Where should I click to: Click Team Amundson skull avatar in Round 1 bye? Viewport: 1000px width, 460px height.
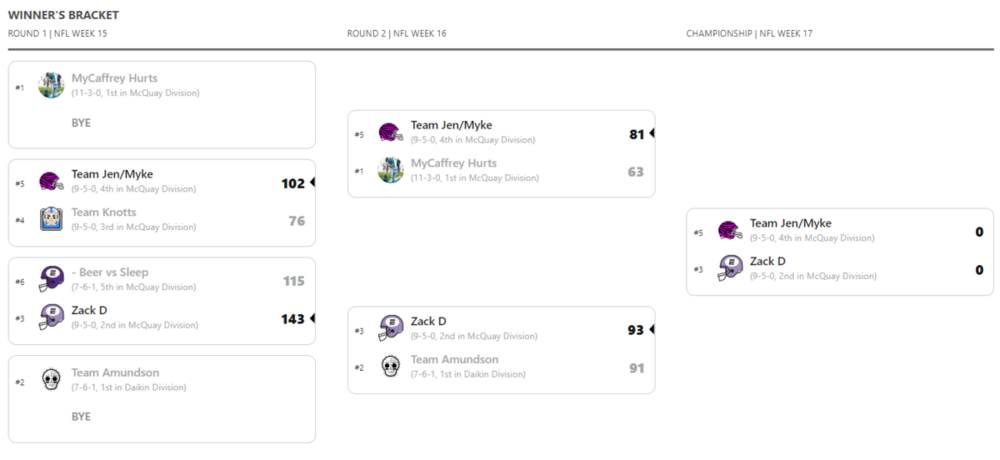(x=51, y=379)
